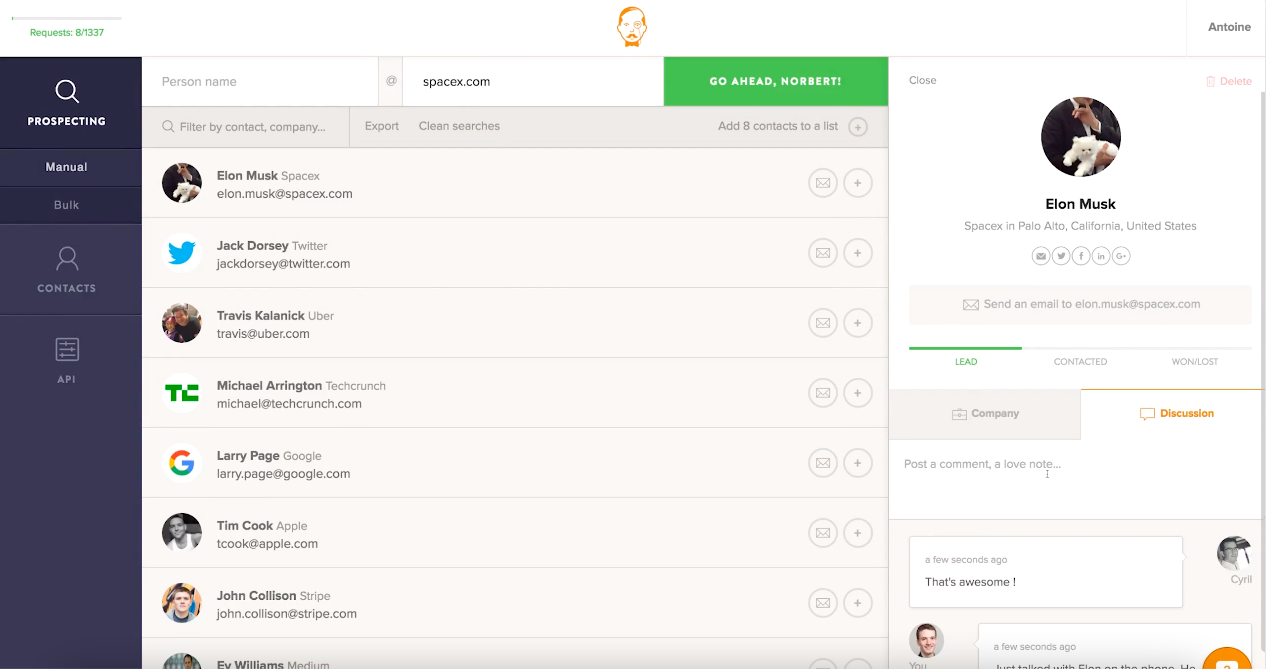Delete the Elon Musk contact

1228,81
